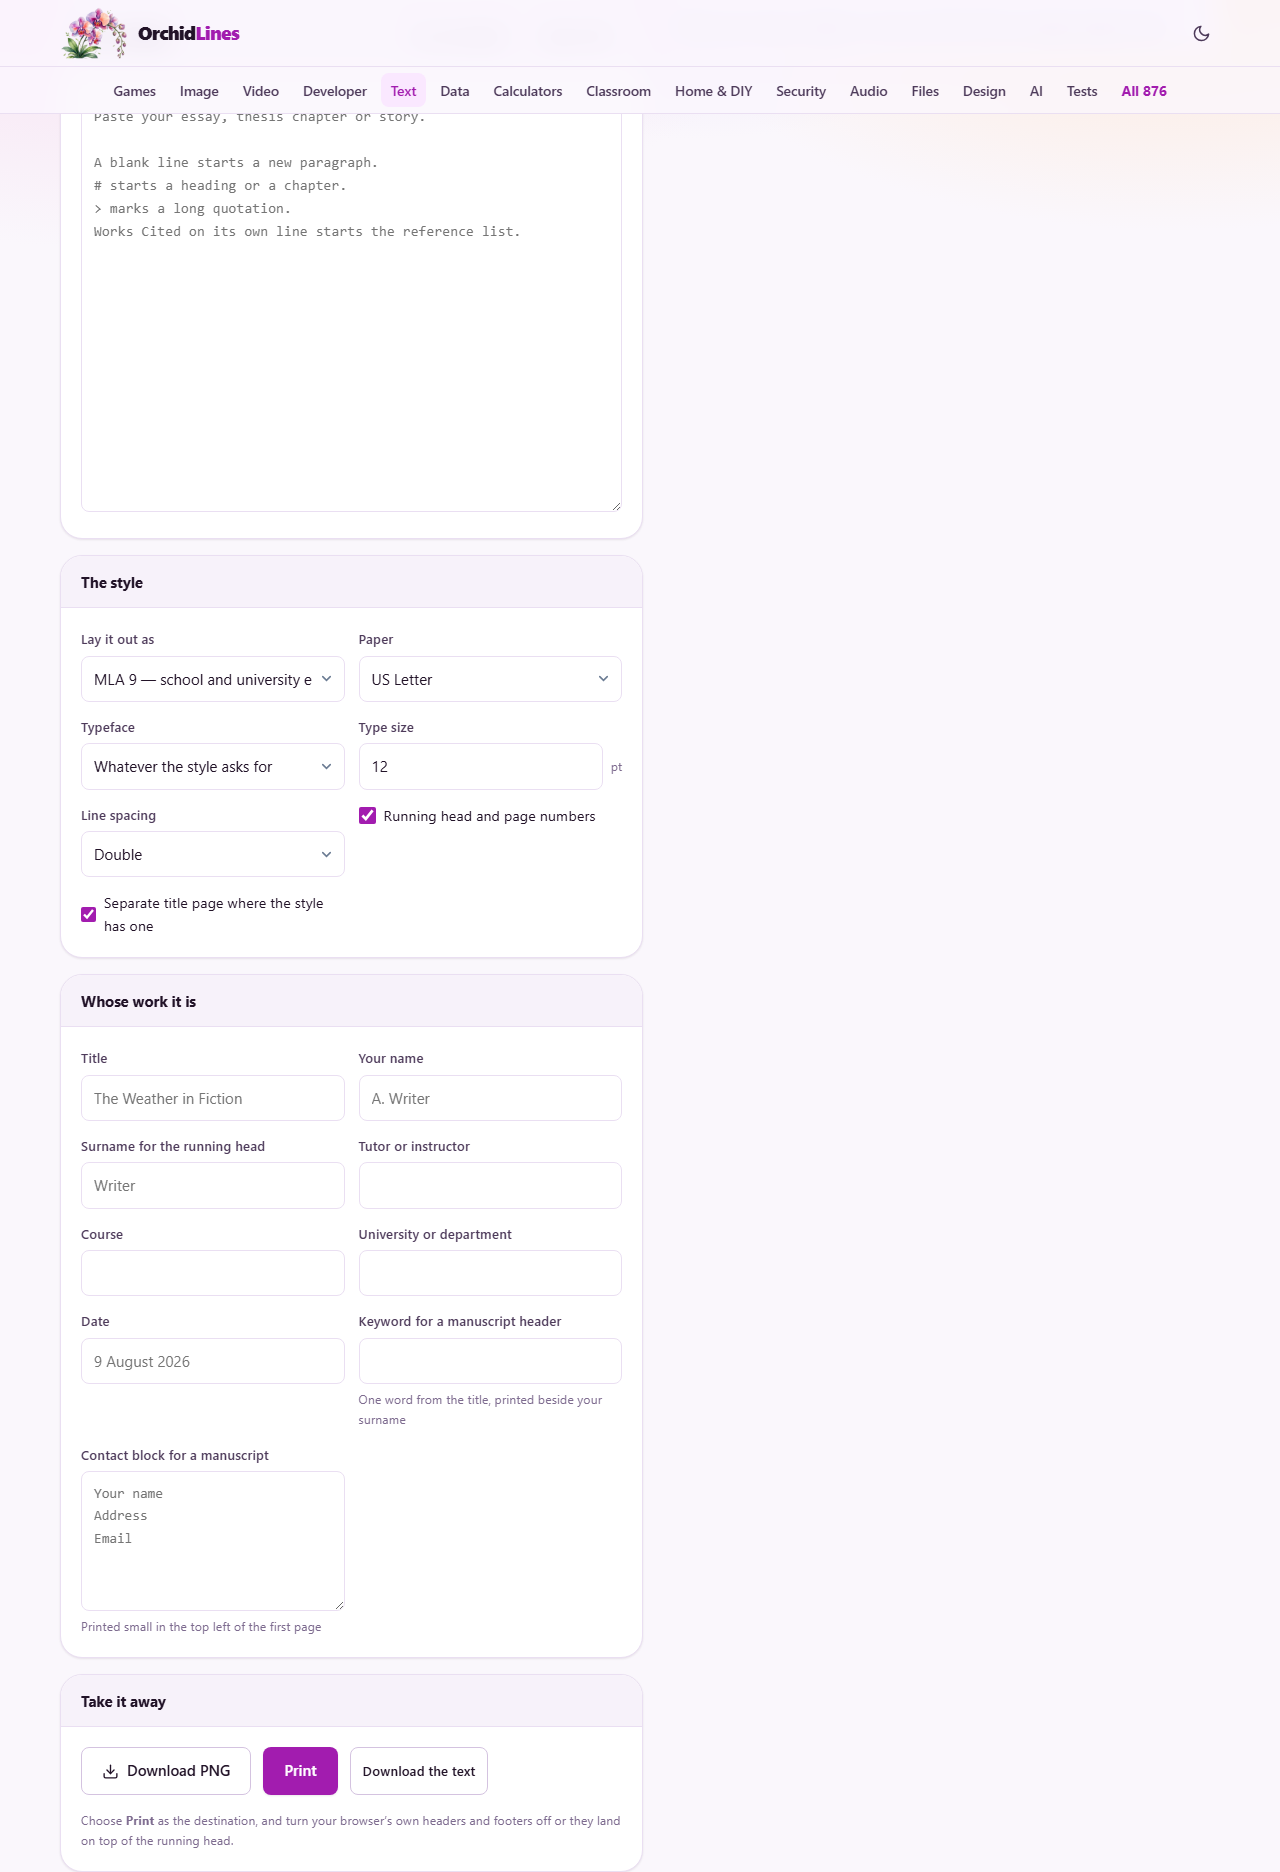This screenshot has height=1872, width=1280.
Task: Open the AI category
Action: pyautogui.click(x=1036, y=91)
